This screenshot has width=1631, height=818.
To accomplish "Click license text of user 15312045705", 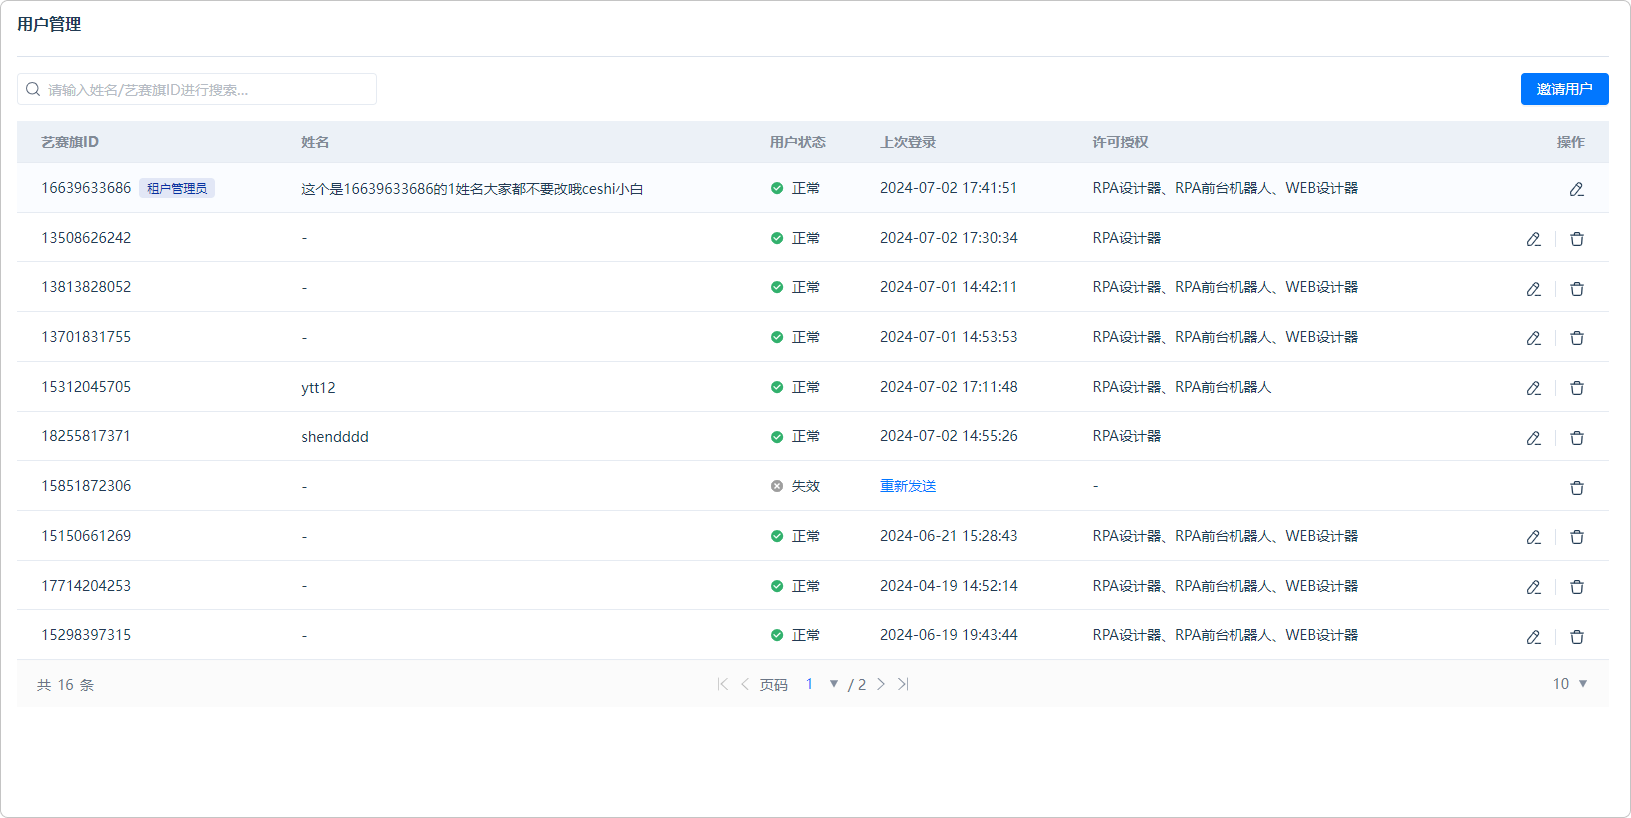I will pyautogui.click(x=1182, y=387).
